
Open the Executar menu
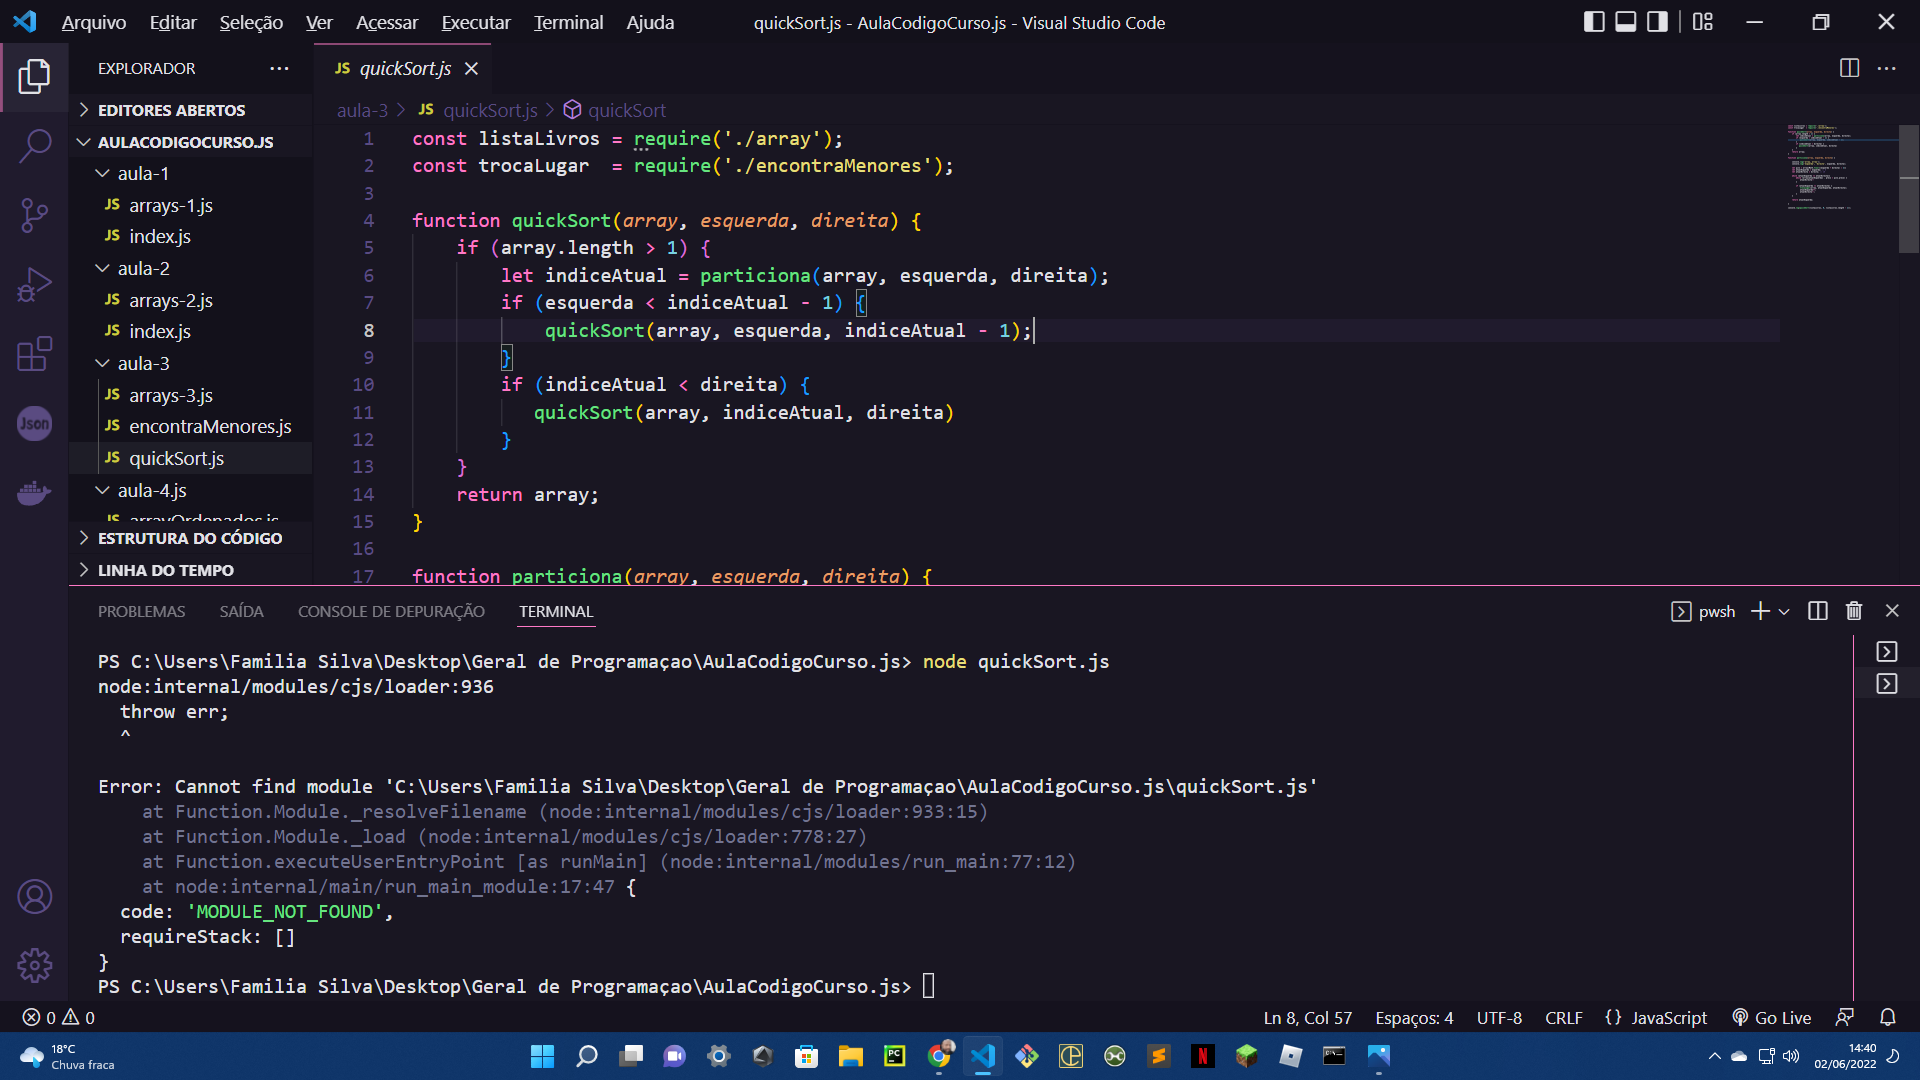coord(476,22)
